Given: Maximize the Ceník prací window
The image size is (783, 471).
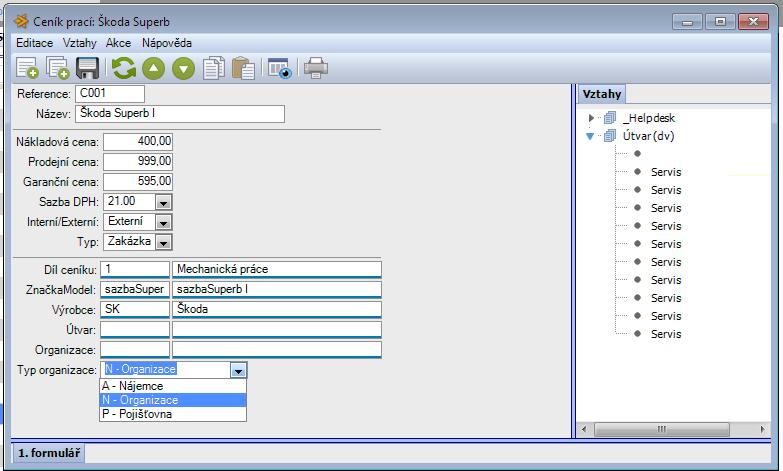Looking at the screenshot, I should coord(720,21).
